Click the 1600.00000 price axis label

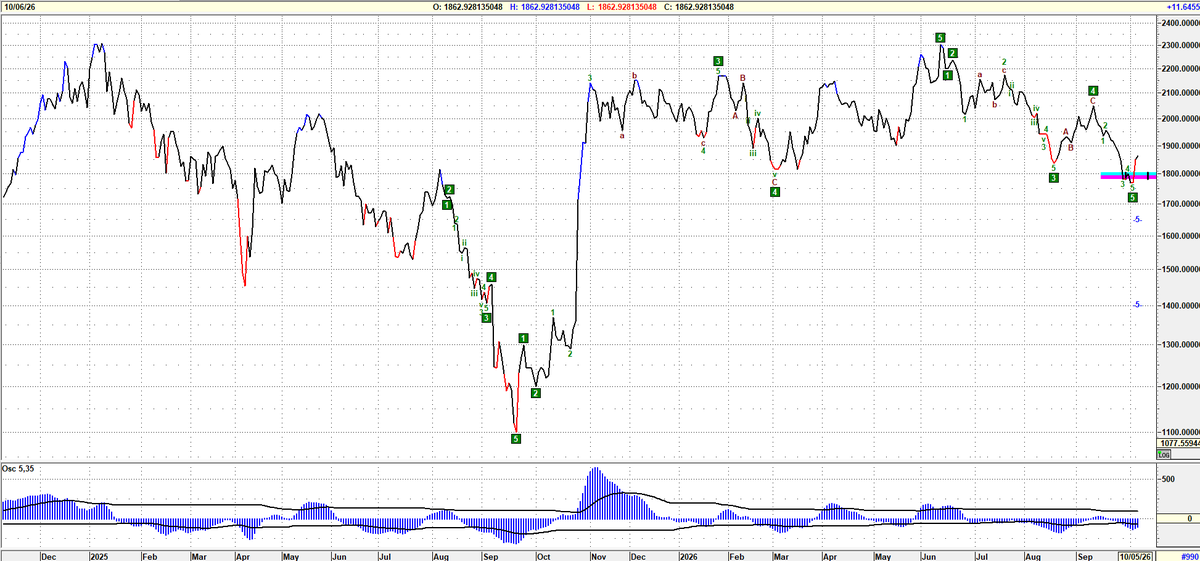pyautogui.click(x=1179, y=236)
